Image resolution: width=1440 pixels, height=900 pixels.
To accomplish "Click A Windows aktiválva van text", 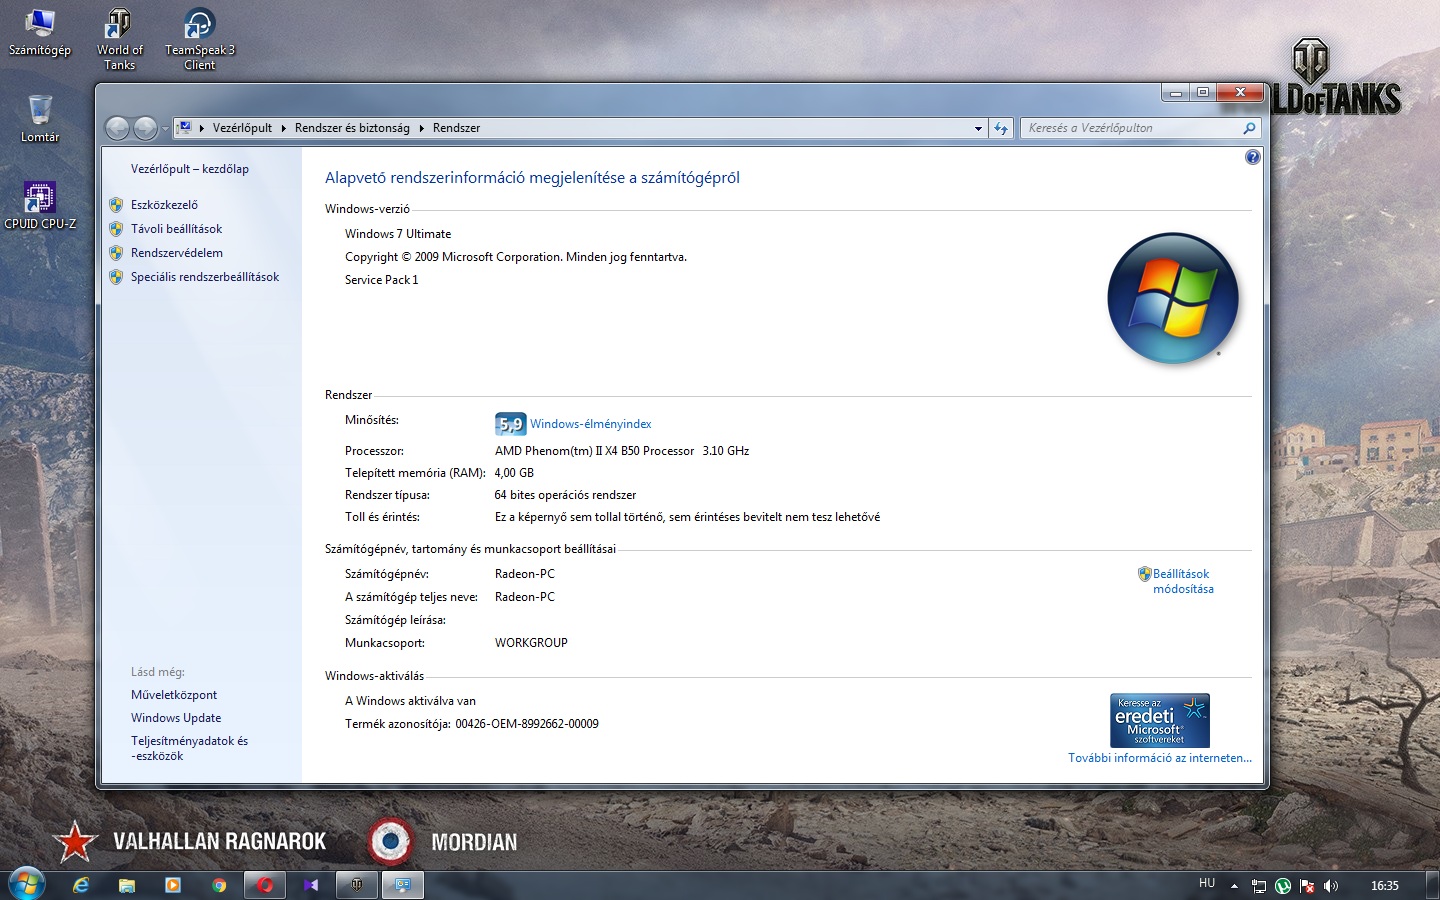I will (410, 701).
